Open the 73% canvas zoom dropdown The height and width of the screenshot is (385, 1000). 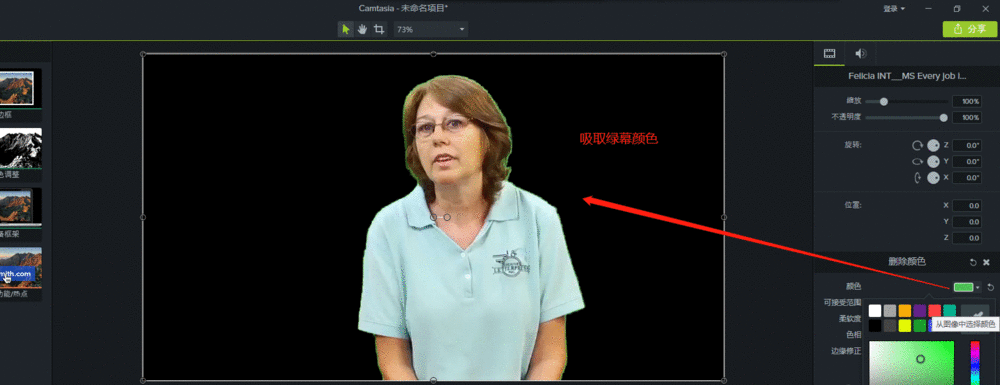click(430, 29)
